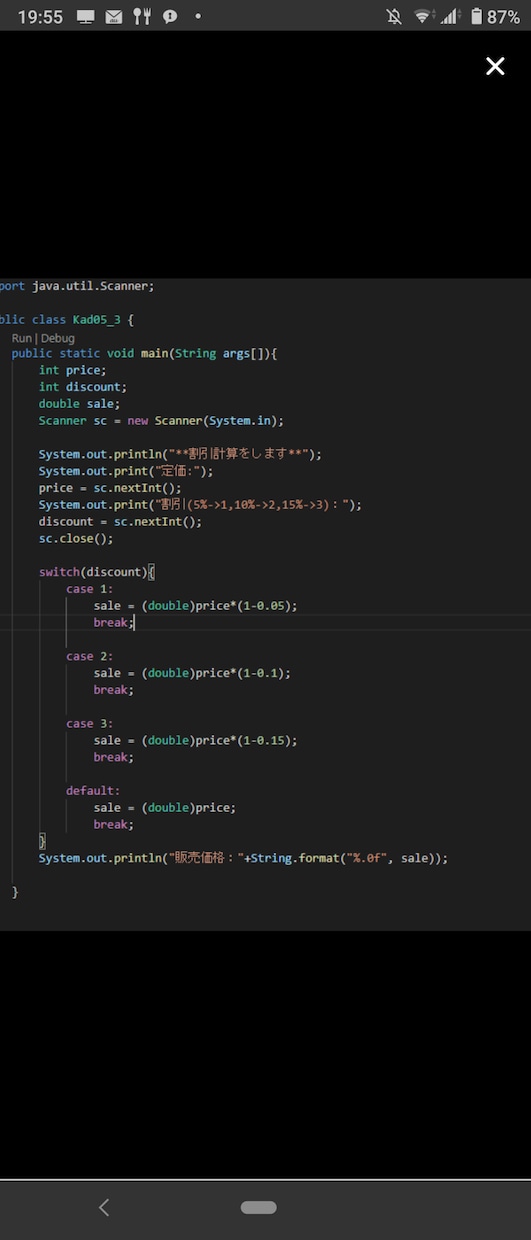Click the String.format("%.0f", sale) line

[x=243, y=858]
